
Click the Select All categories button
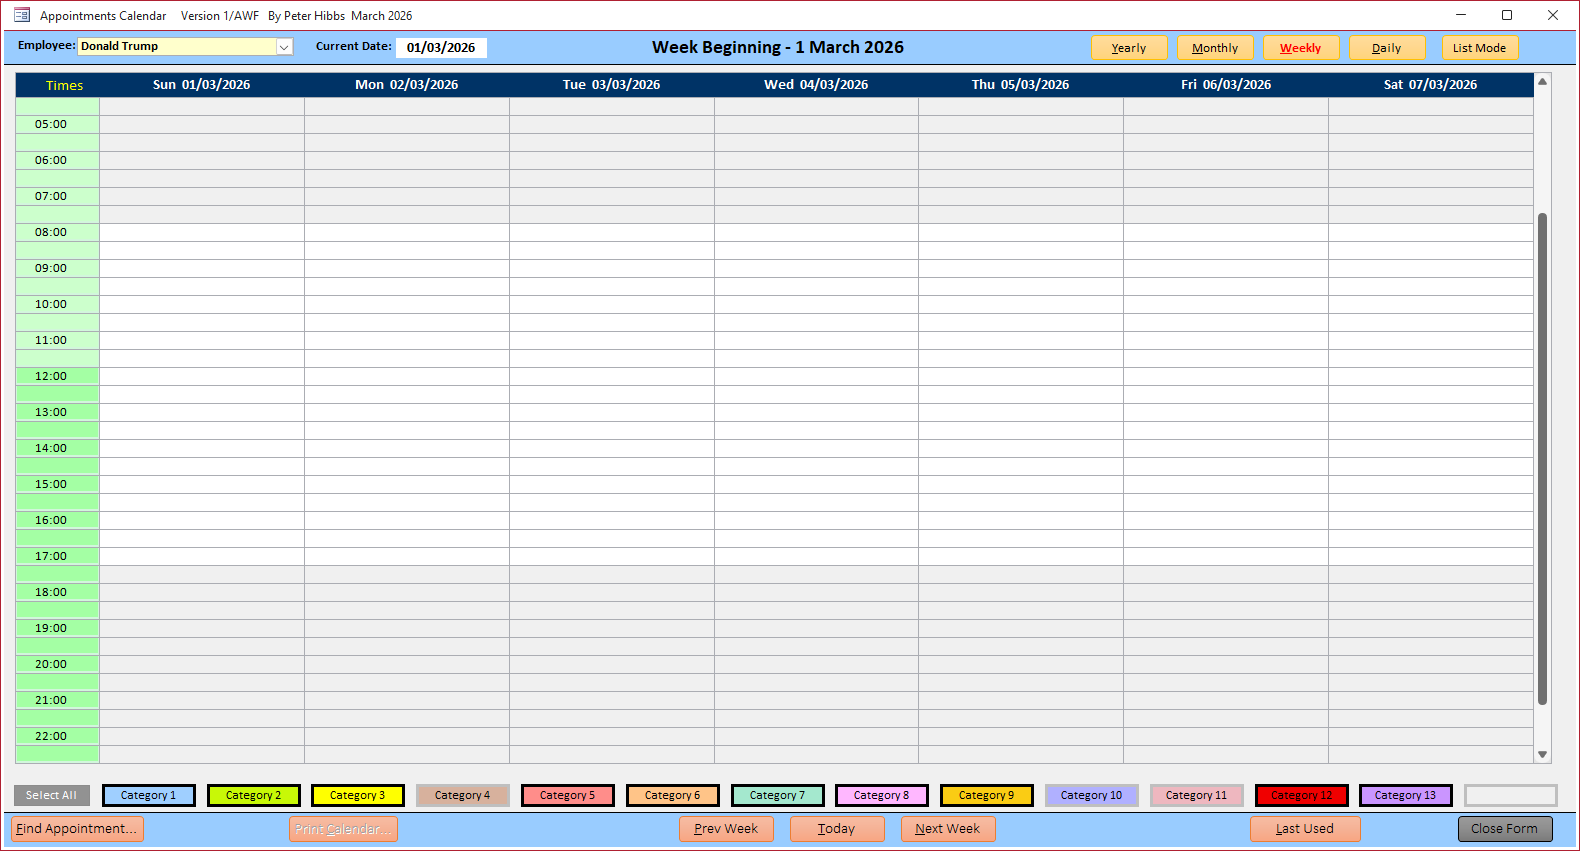pos(51,795)
